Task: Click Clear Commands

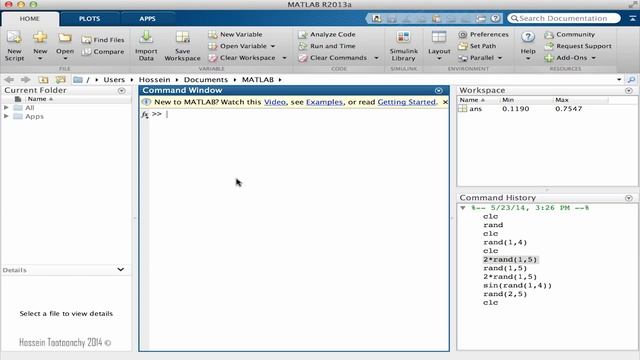Action: tap(333, 58)
